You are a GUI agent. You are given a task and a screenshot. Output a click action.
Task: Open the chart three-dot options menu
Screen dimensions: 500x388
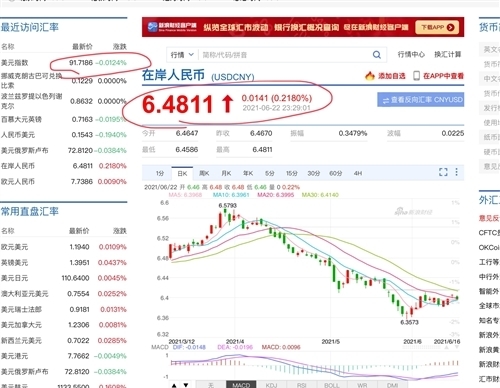(456, 172)
